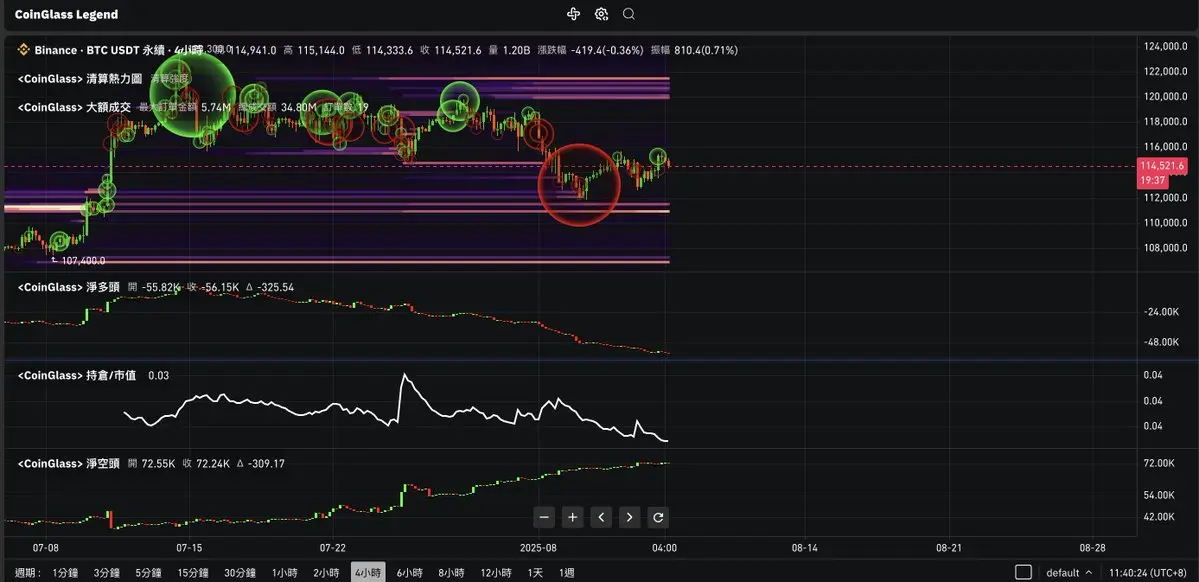Select the 12小時 period

pyautogui.click(x=496, y=572)
